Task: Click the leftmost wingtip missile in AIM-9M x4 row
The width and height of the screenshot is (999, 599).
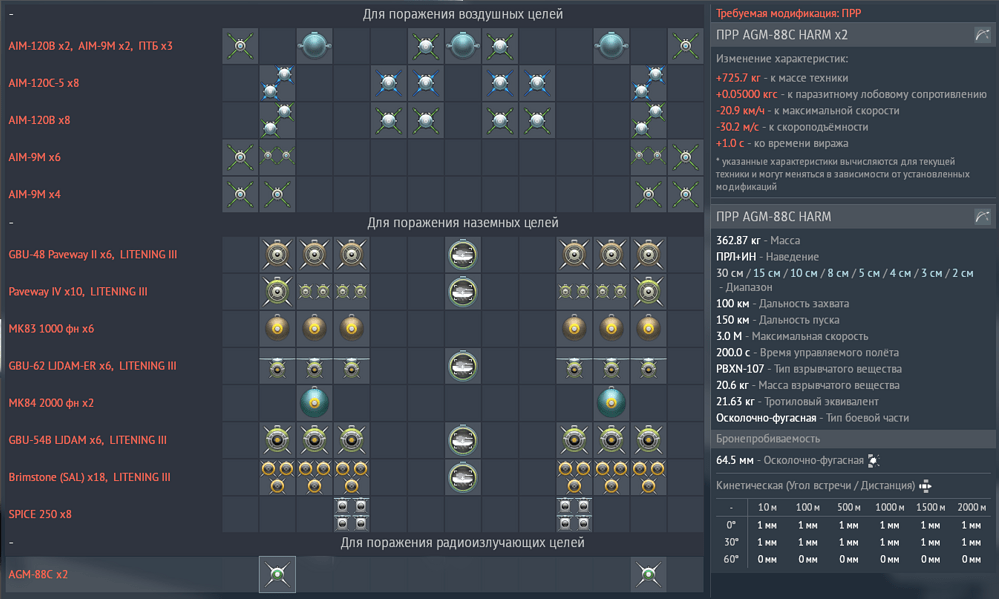Action: click(x=240, y=194)
